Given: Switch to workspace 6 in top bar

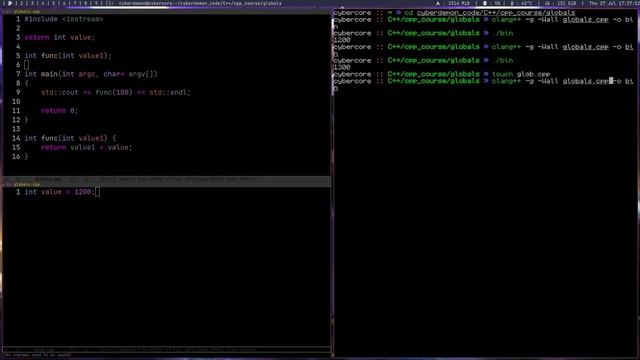Looking at the screenshot, I should 64,3.
